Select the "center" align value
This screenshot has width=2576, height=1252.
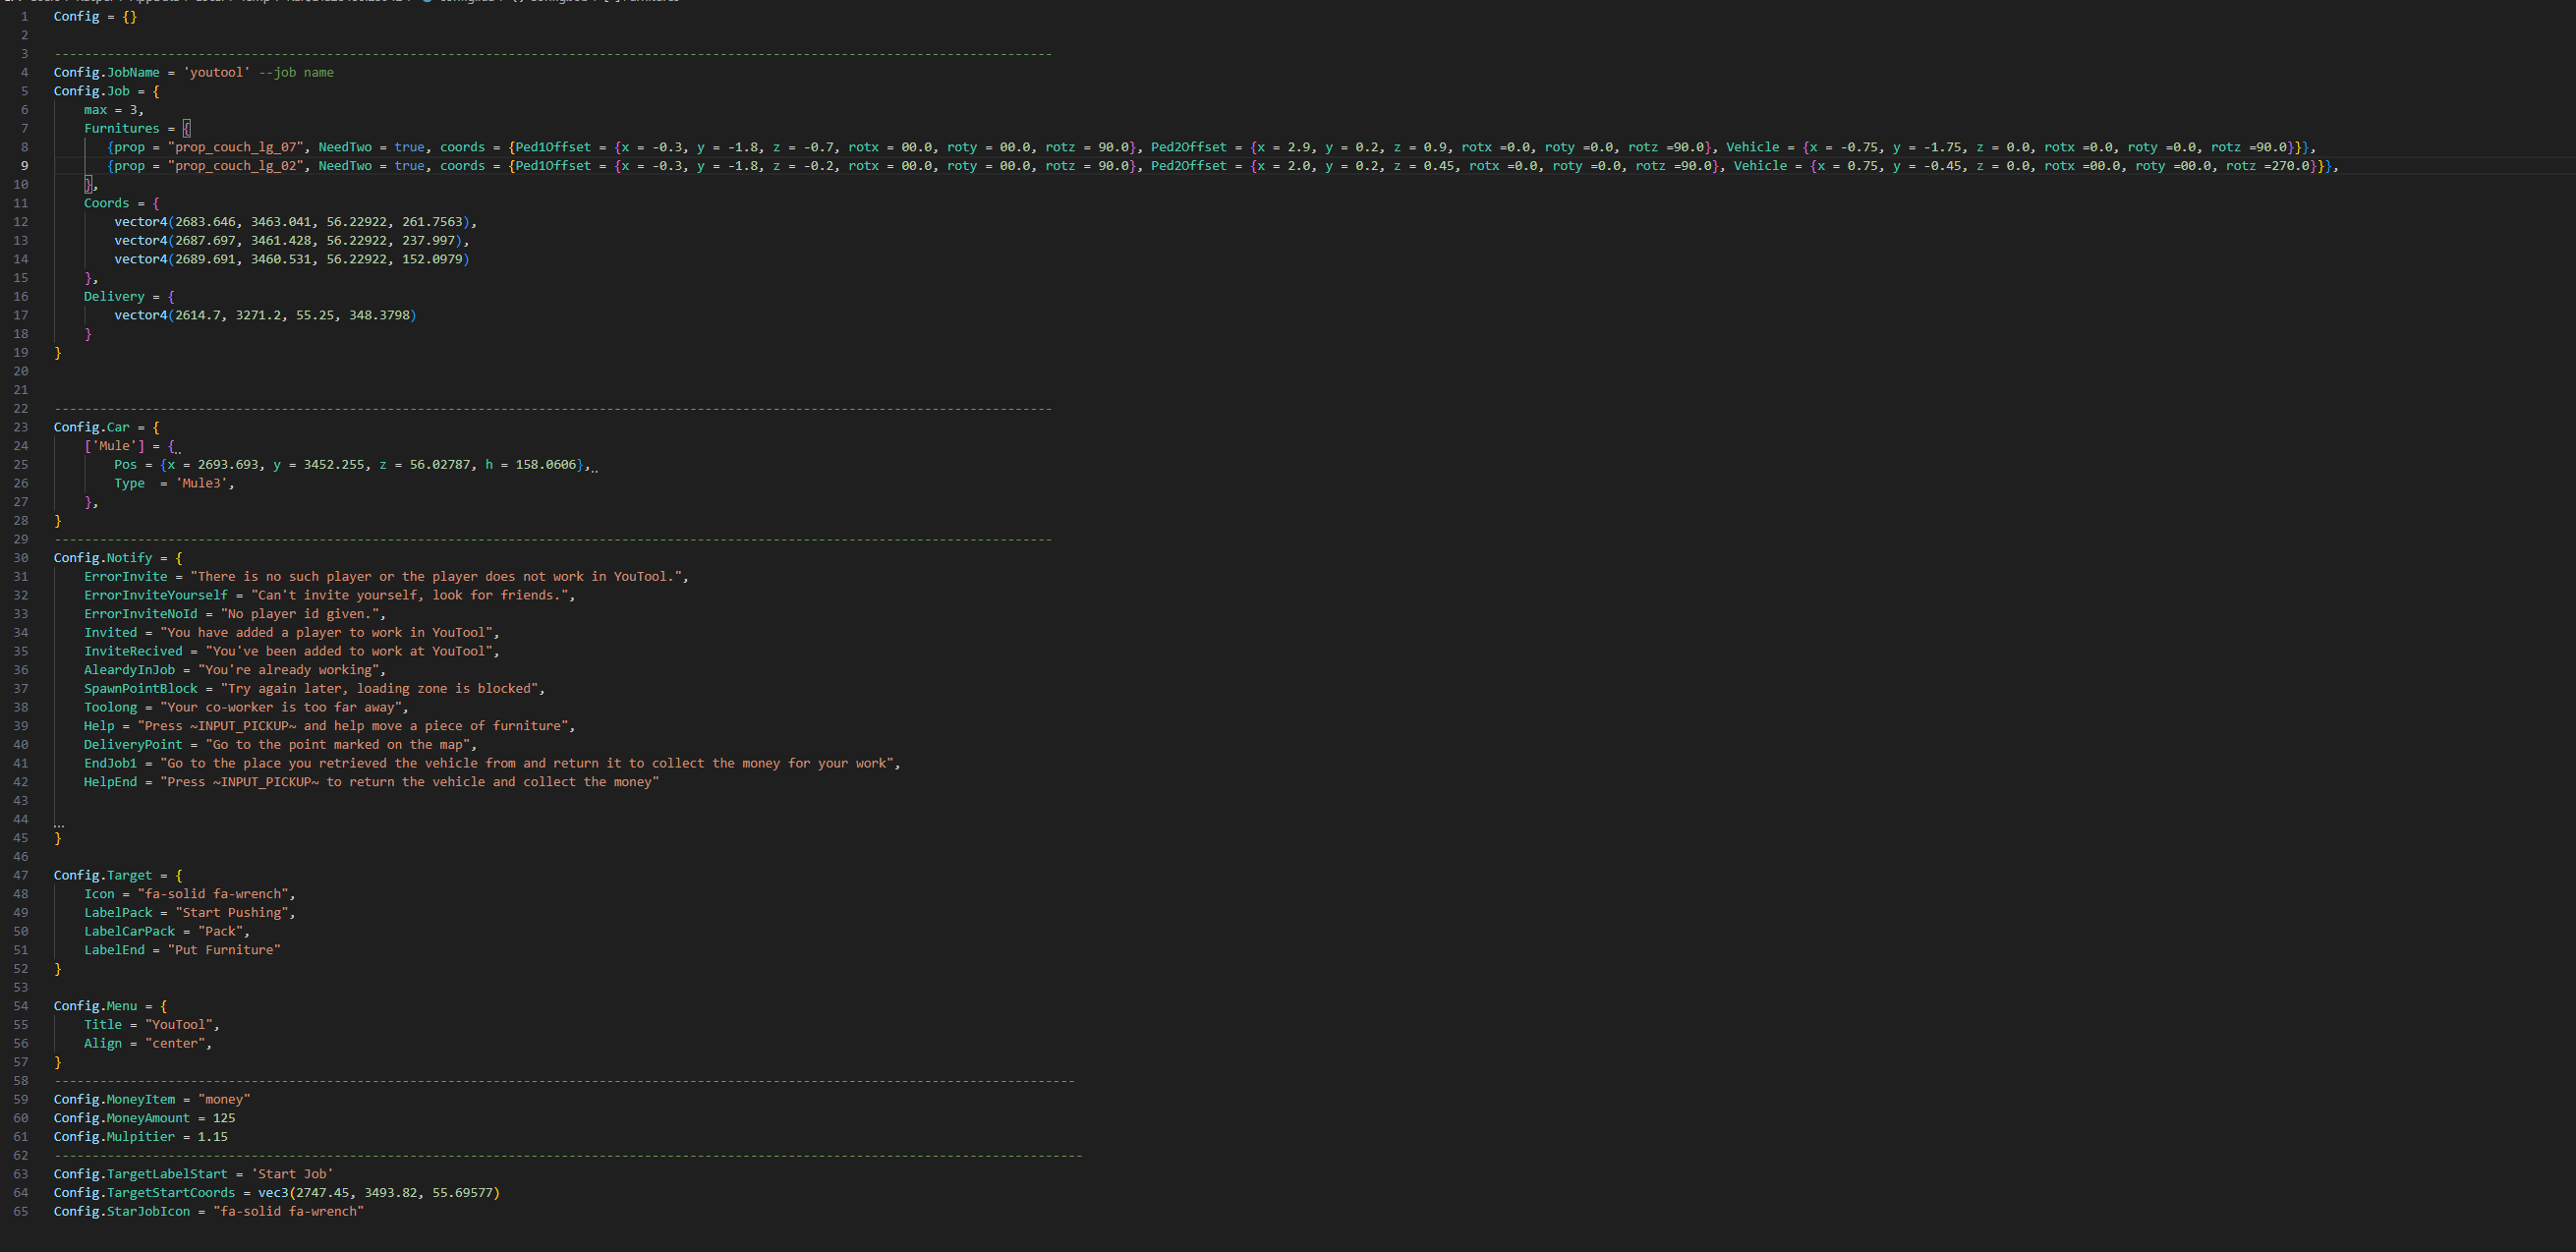point(174,1043)
